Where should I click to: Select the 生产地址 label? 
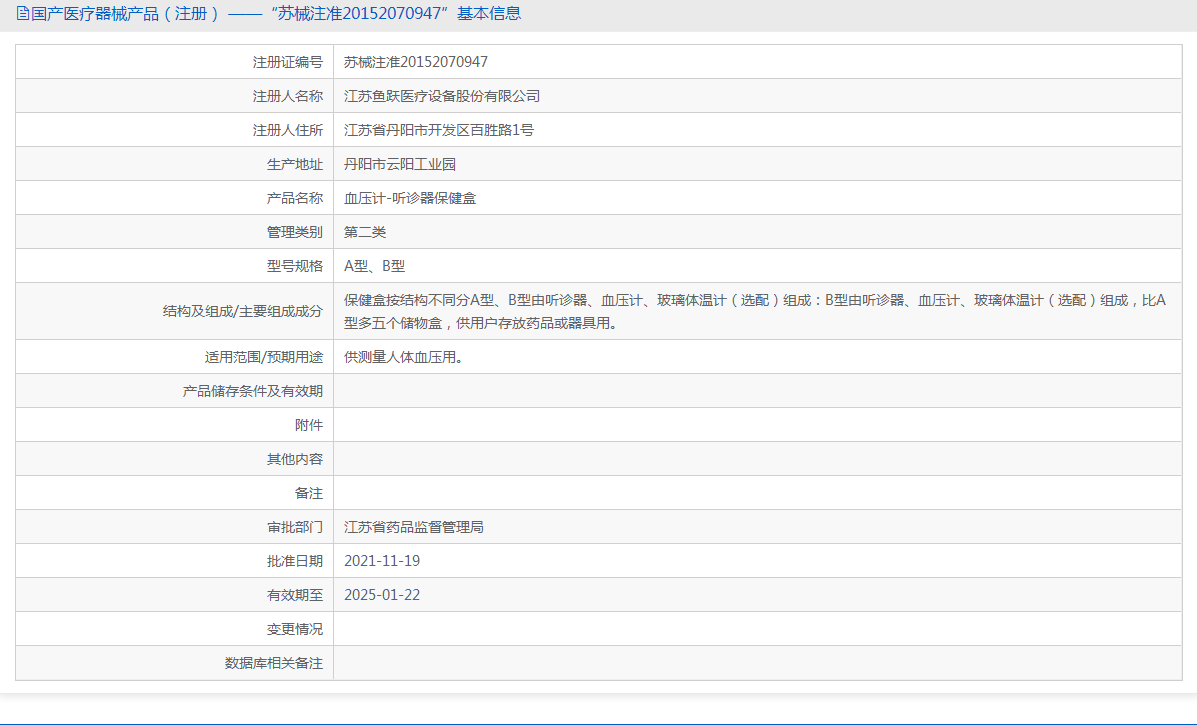[295, 164]
